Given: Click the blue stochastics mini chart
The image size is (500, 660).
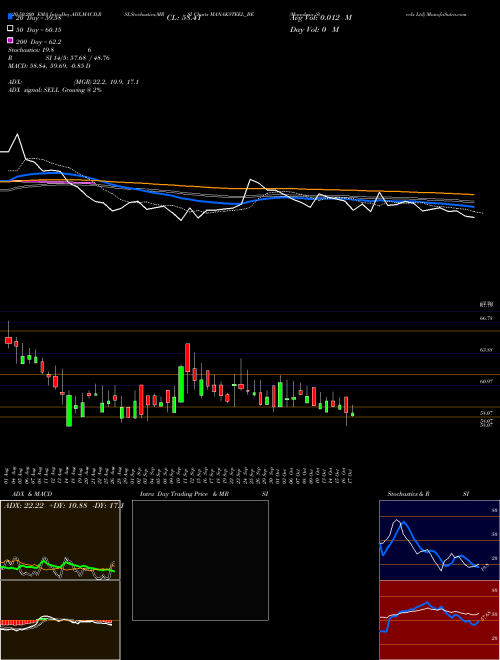Looking at the screenshot, I should pyautogui.click(x=439, y=540).
